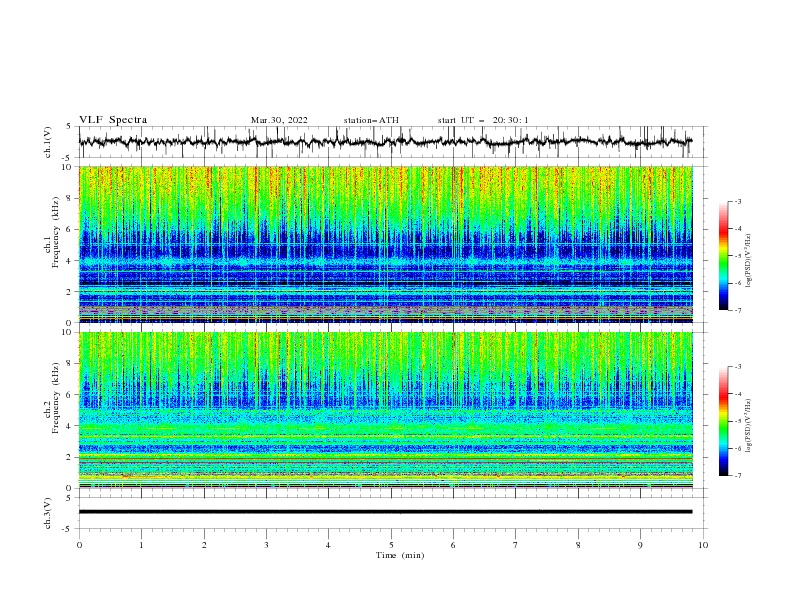This screenshot has height=612, width=792.
Task: Click the ch.1 voltage waveform trace
Action: click(x=385, y=142)
